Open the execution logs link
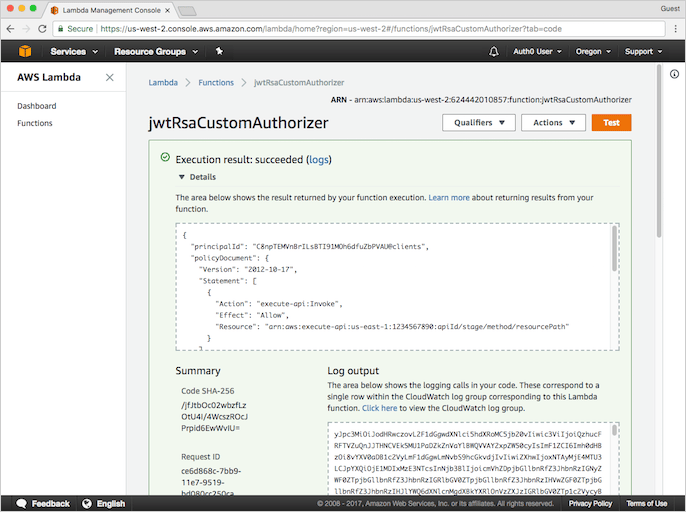686x512 pixels. click(318, 160)
